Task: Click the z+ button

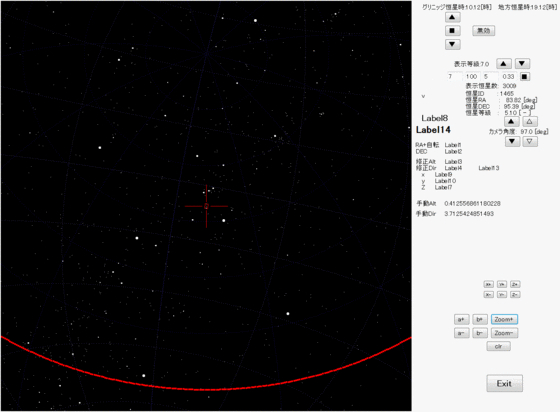Action: tap(515, 285)
